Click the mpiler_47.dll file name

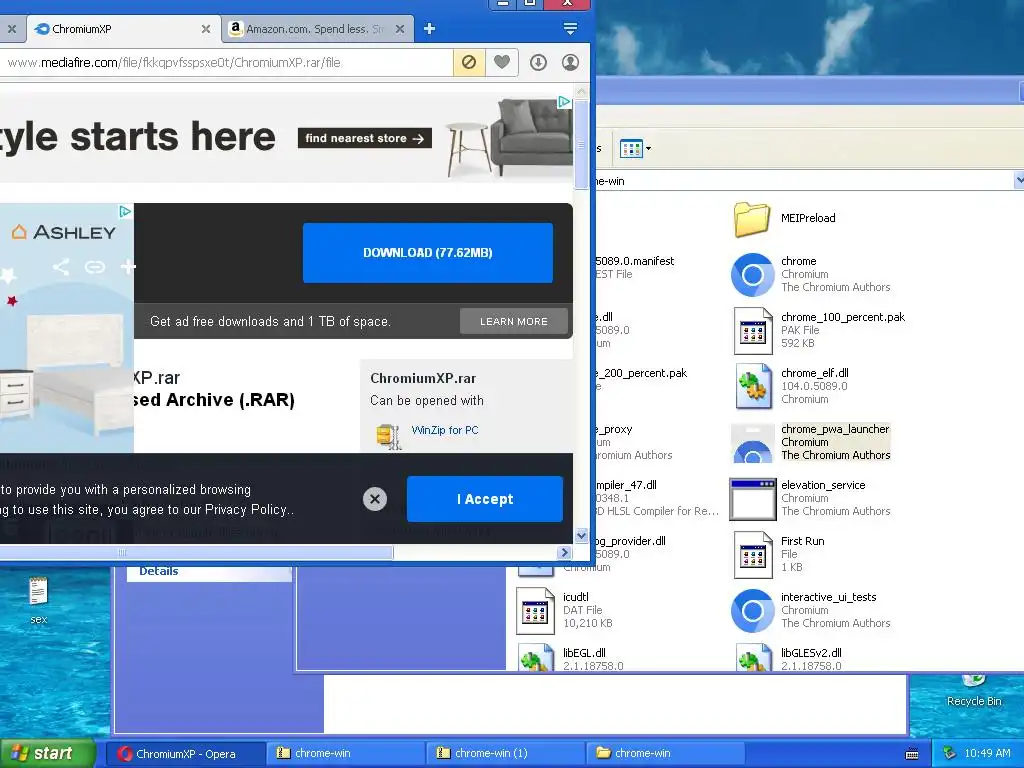[x=626, y=485]
